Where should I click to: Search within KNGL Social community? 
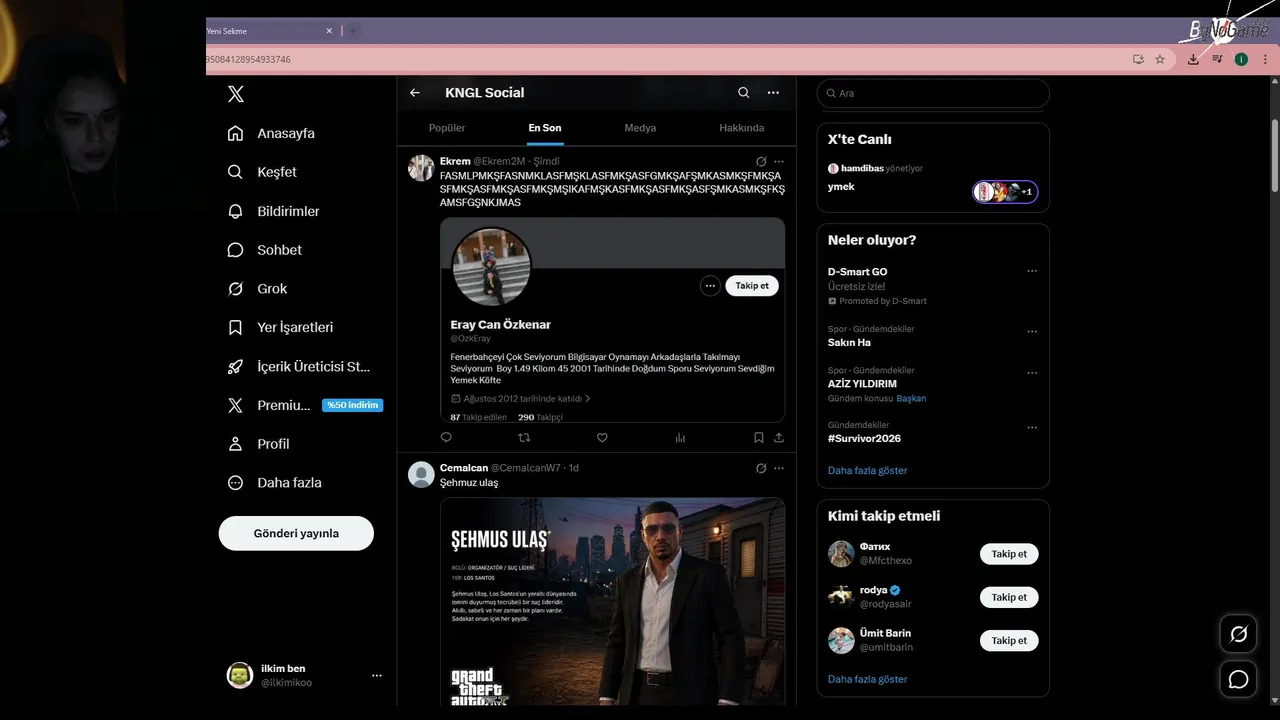point(744,93)
